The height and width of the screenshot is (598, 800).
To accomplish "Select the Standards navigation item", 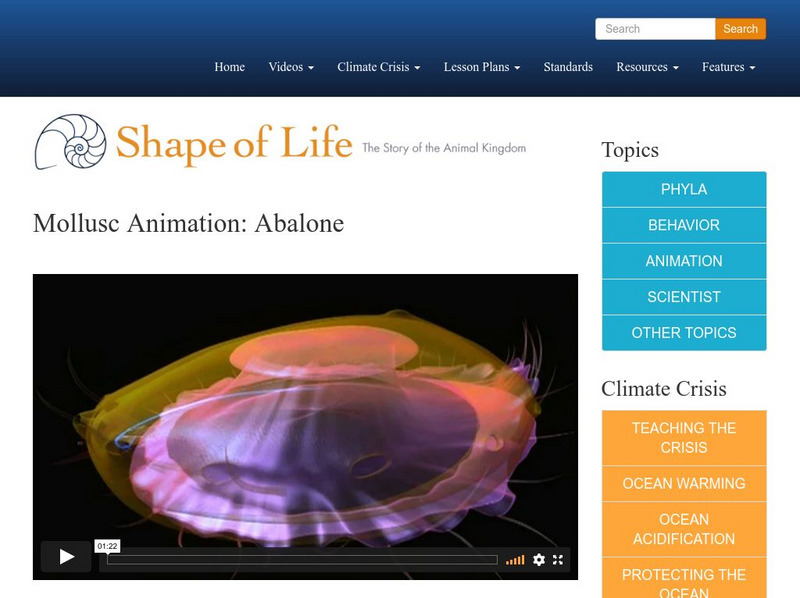I will (x=567, y=67).
